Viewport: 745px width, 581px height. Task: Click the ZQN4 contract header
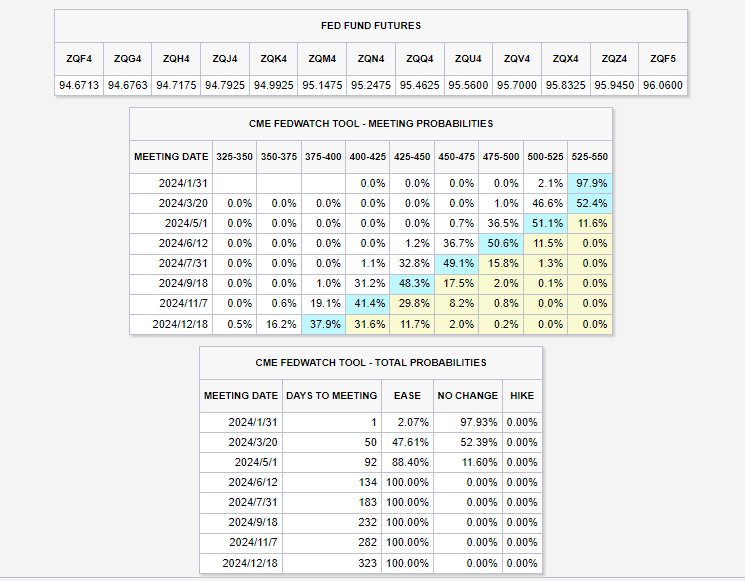[371, 59]
